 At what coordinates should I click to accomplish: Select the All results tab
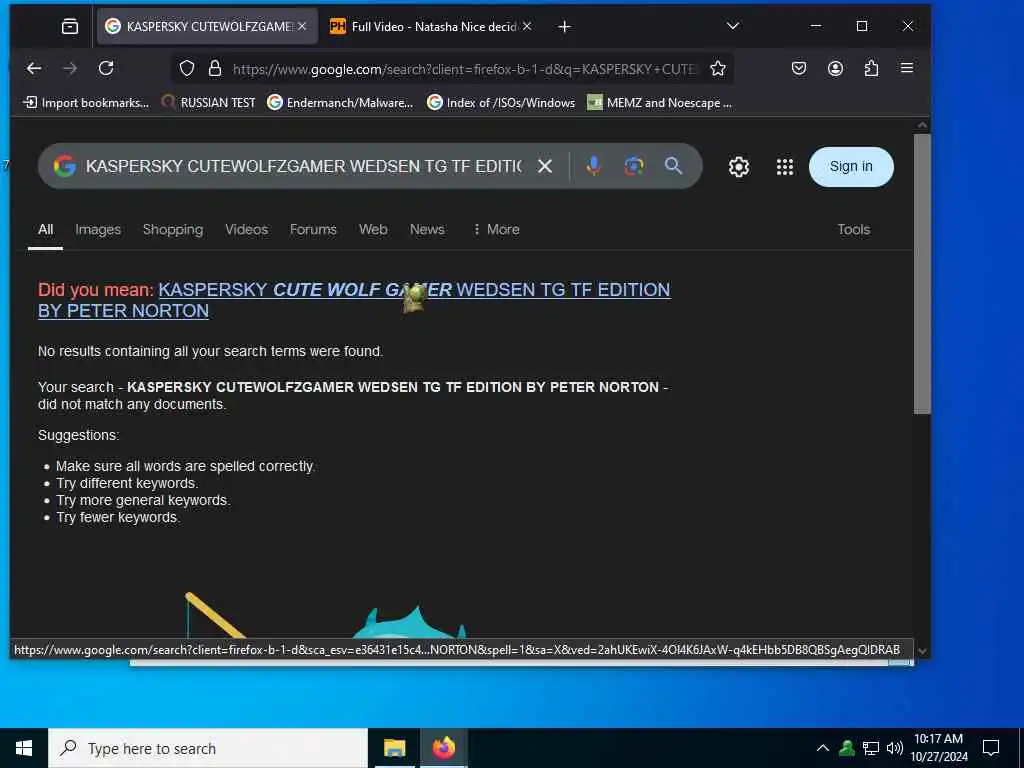click(x=46, y=230)
